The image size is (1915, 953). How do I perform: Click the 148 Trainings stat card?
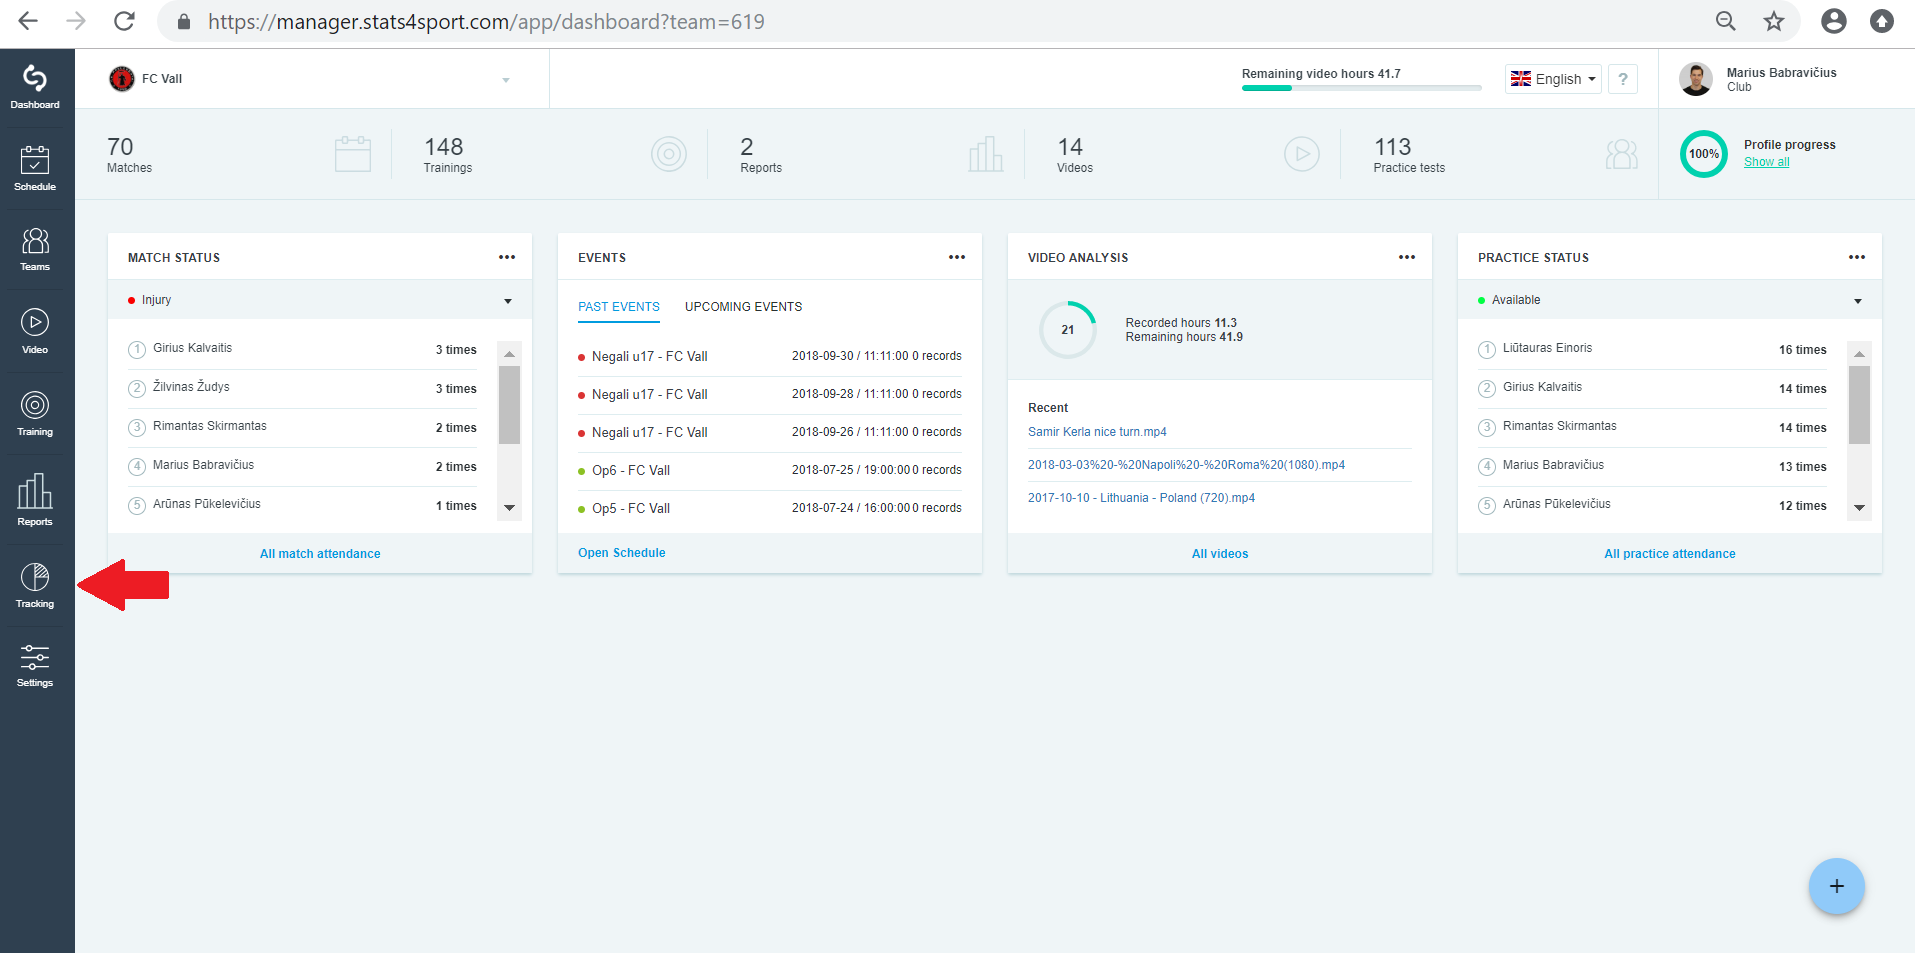[556, 155]
